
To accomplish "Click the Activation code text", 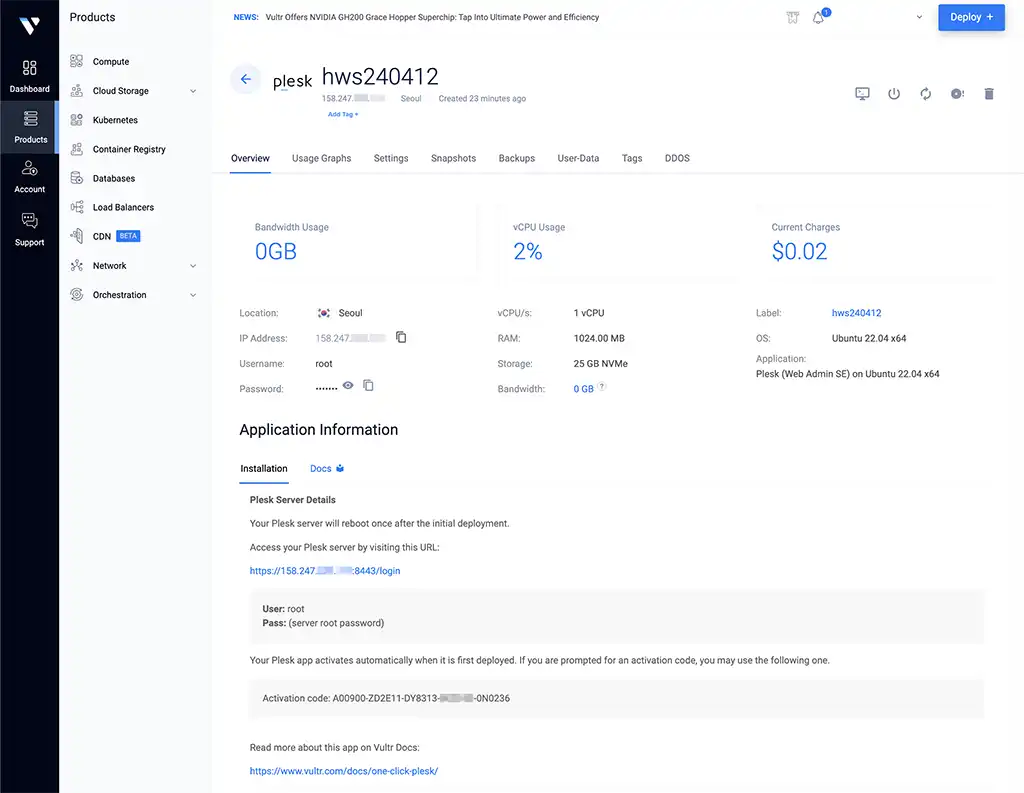I will click(x=386, y=698).
